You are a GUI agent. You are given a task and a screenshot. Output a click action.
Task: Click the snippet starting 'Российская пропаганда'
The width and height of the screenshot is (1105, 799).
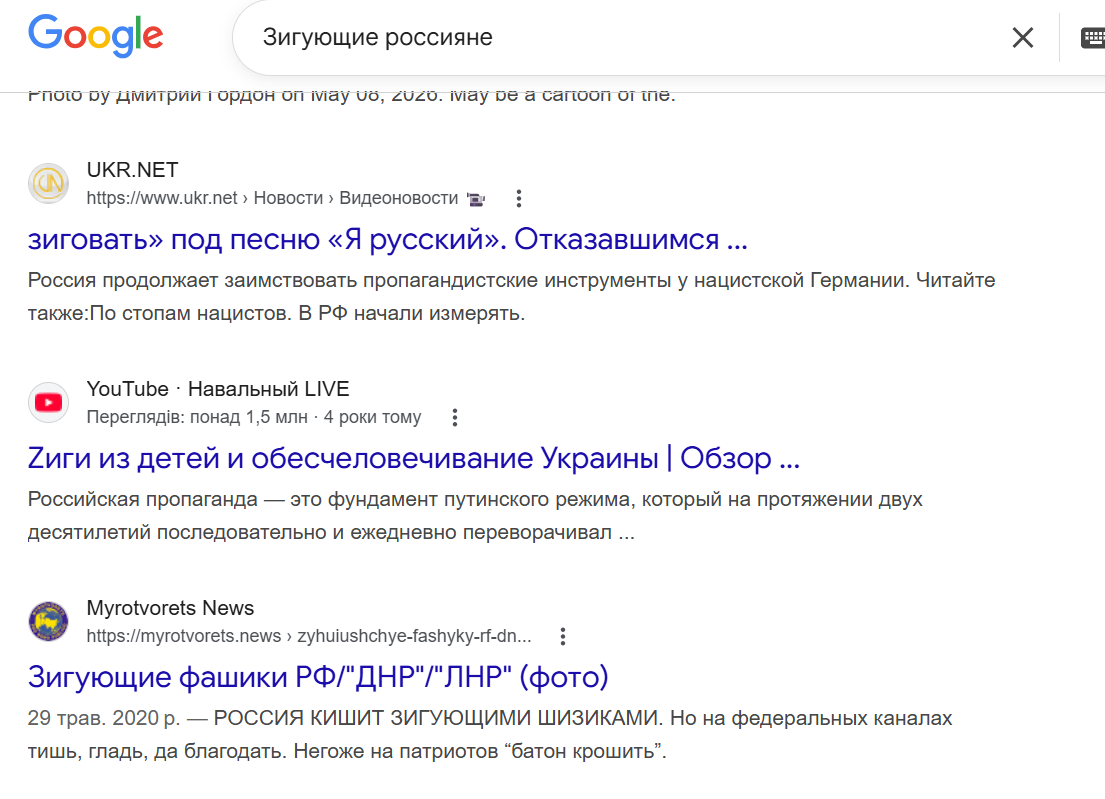click(475, 516)
